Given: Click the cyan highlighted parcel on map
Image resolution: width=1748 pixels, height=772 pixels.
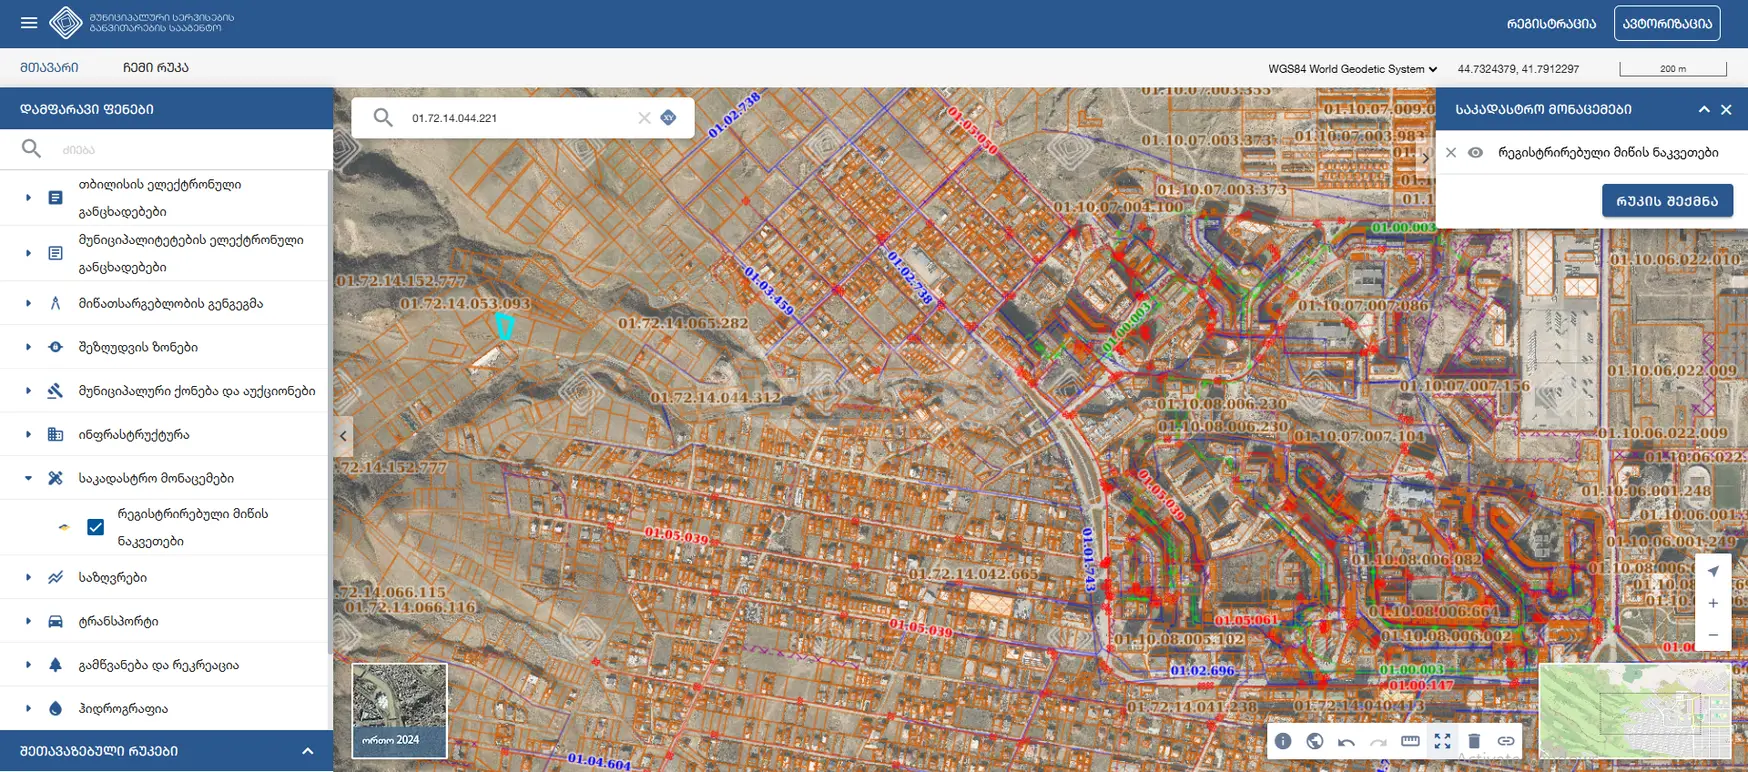Looking at the screenshot, I should [x=505, y=326].
